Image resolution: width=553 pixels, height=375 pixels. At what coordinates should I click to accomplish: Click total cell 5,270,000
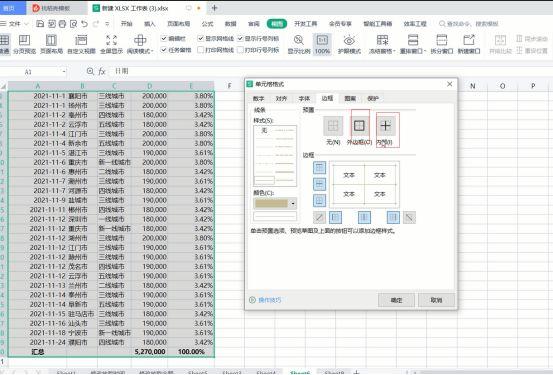[150, 352]
